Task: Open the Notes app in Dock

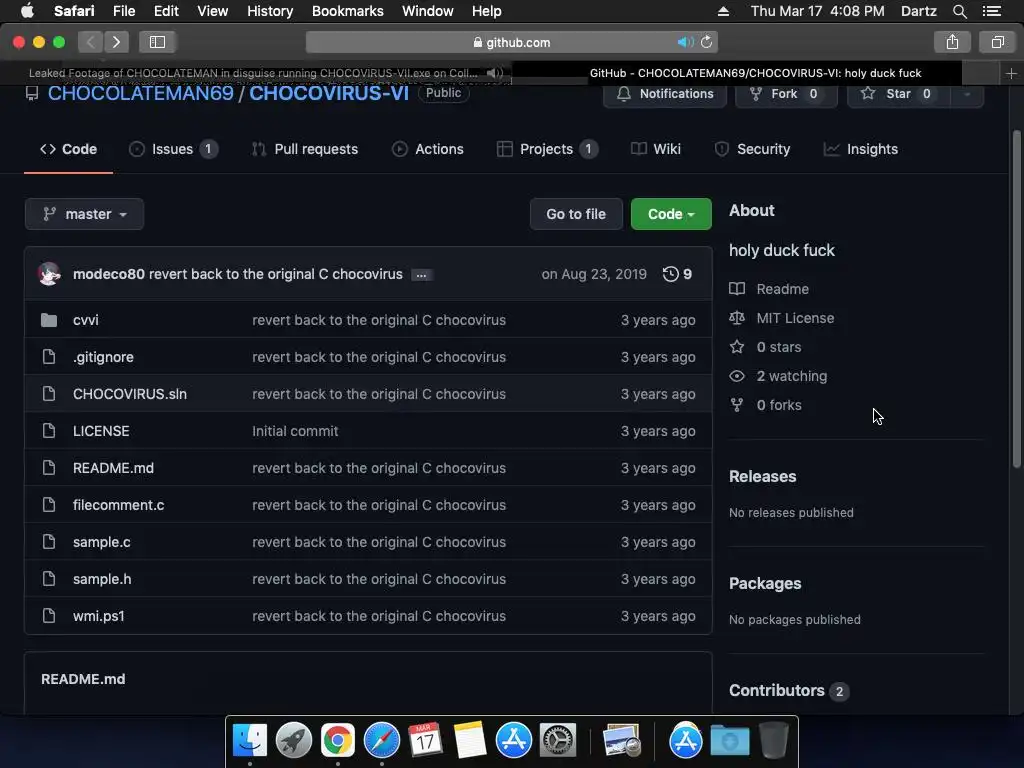Action: tap(470, 740)
